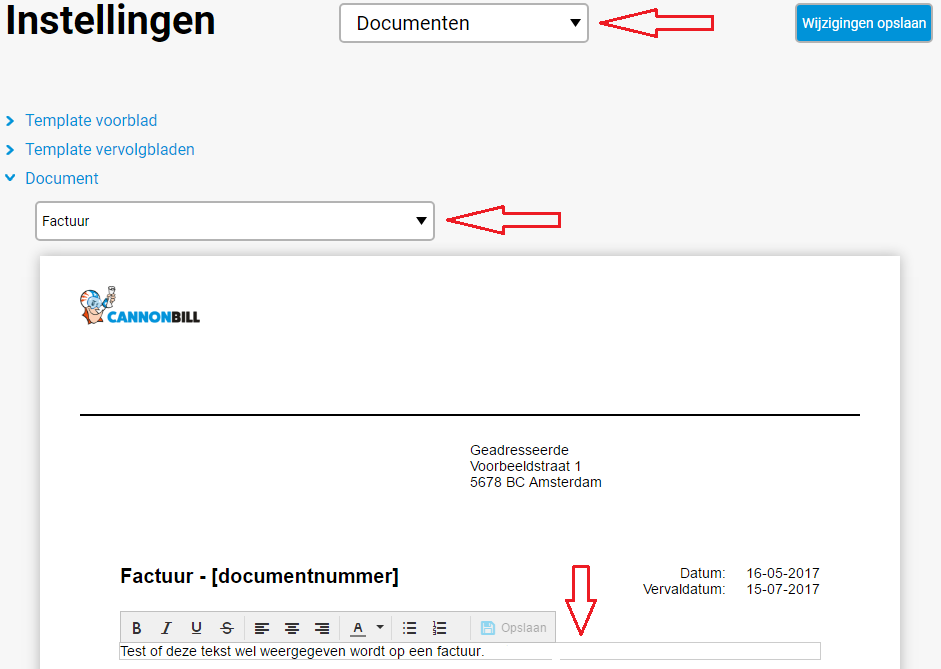Viewport: 941px width, 669px height.
Task: Click the invoice text field containing 'Test of deze tekst'
Action: tap(470, 651)
